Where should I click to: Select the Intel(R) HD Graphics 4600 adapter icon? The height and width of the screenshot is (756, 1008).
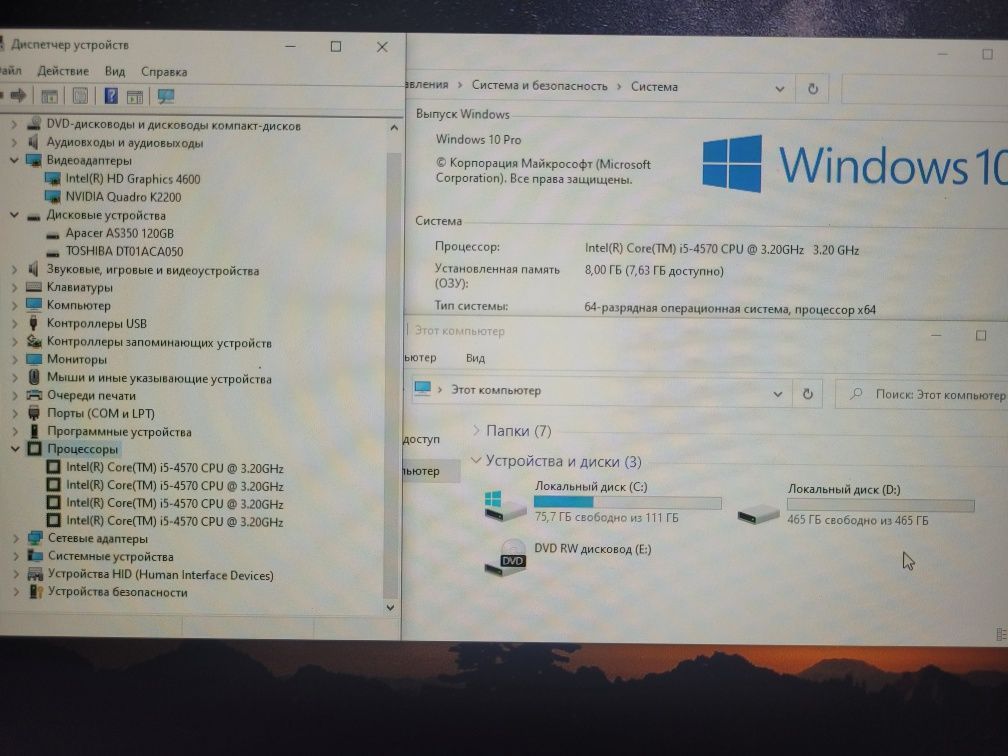[x=53, y=179]
